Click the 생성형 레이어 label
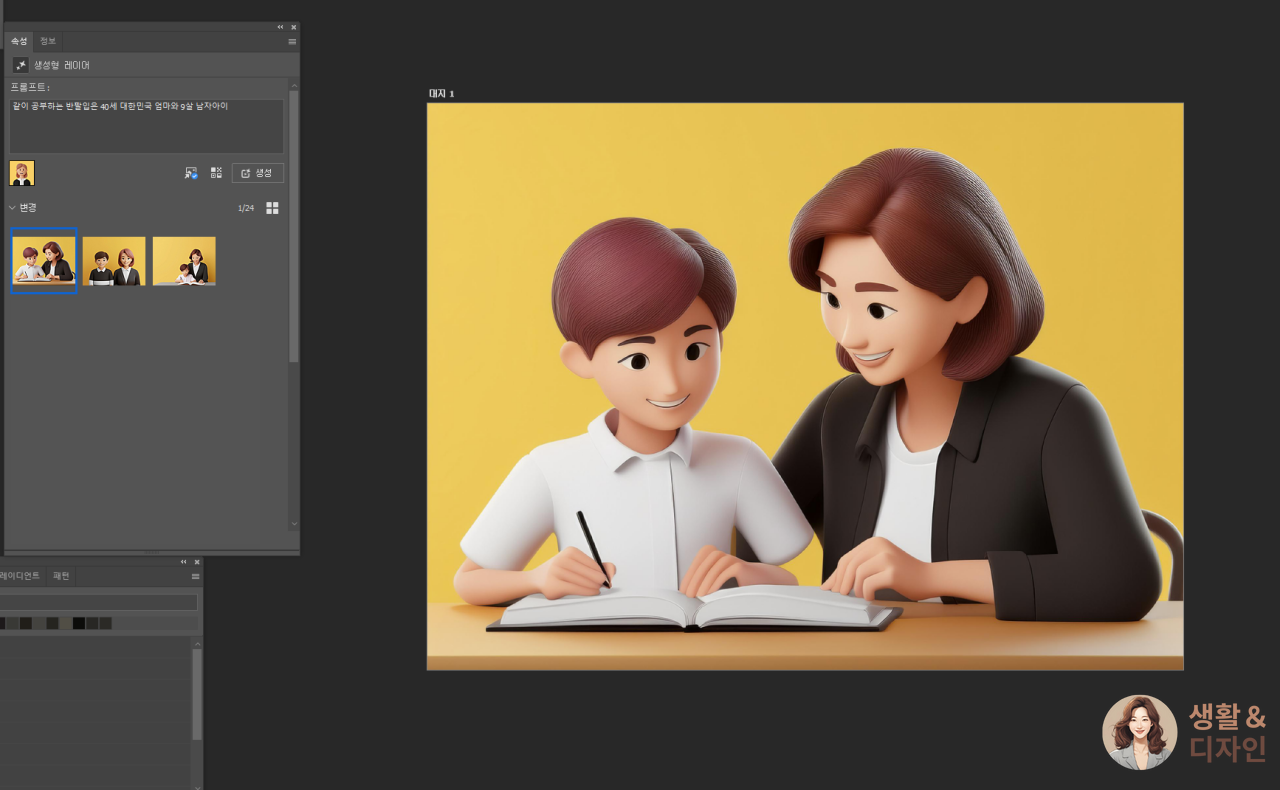 coord(62,65)
